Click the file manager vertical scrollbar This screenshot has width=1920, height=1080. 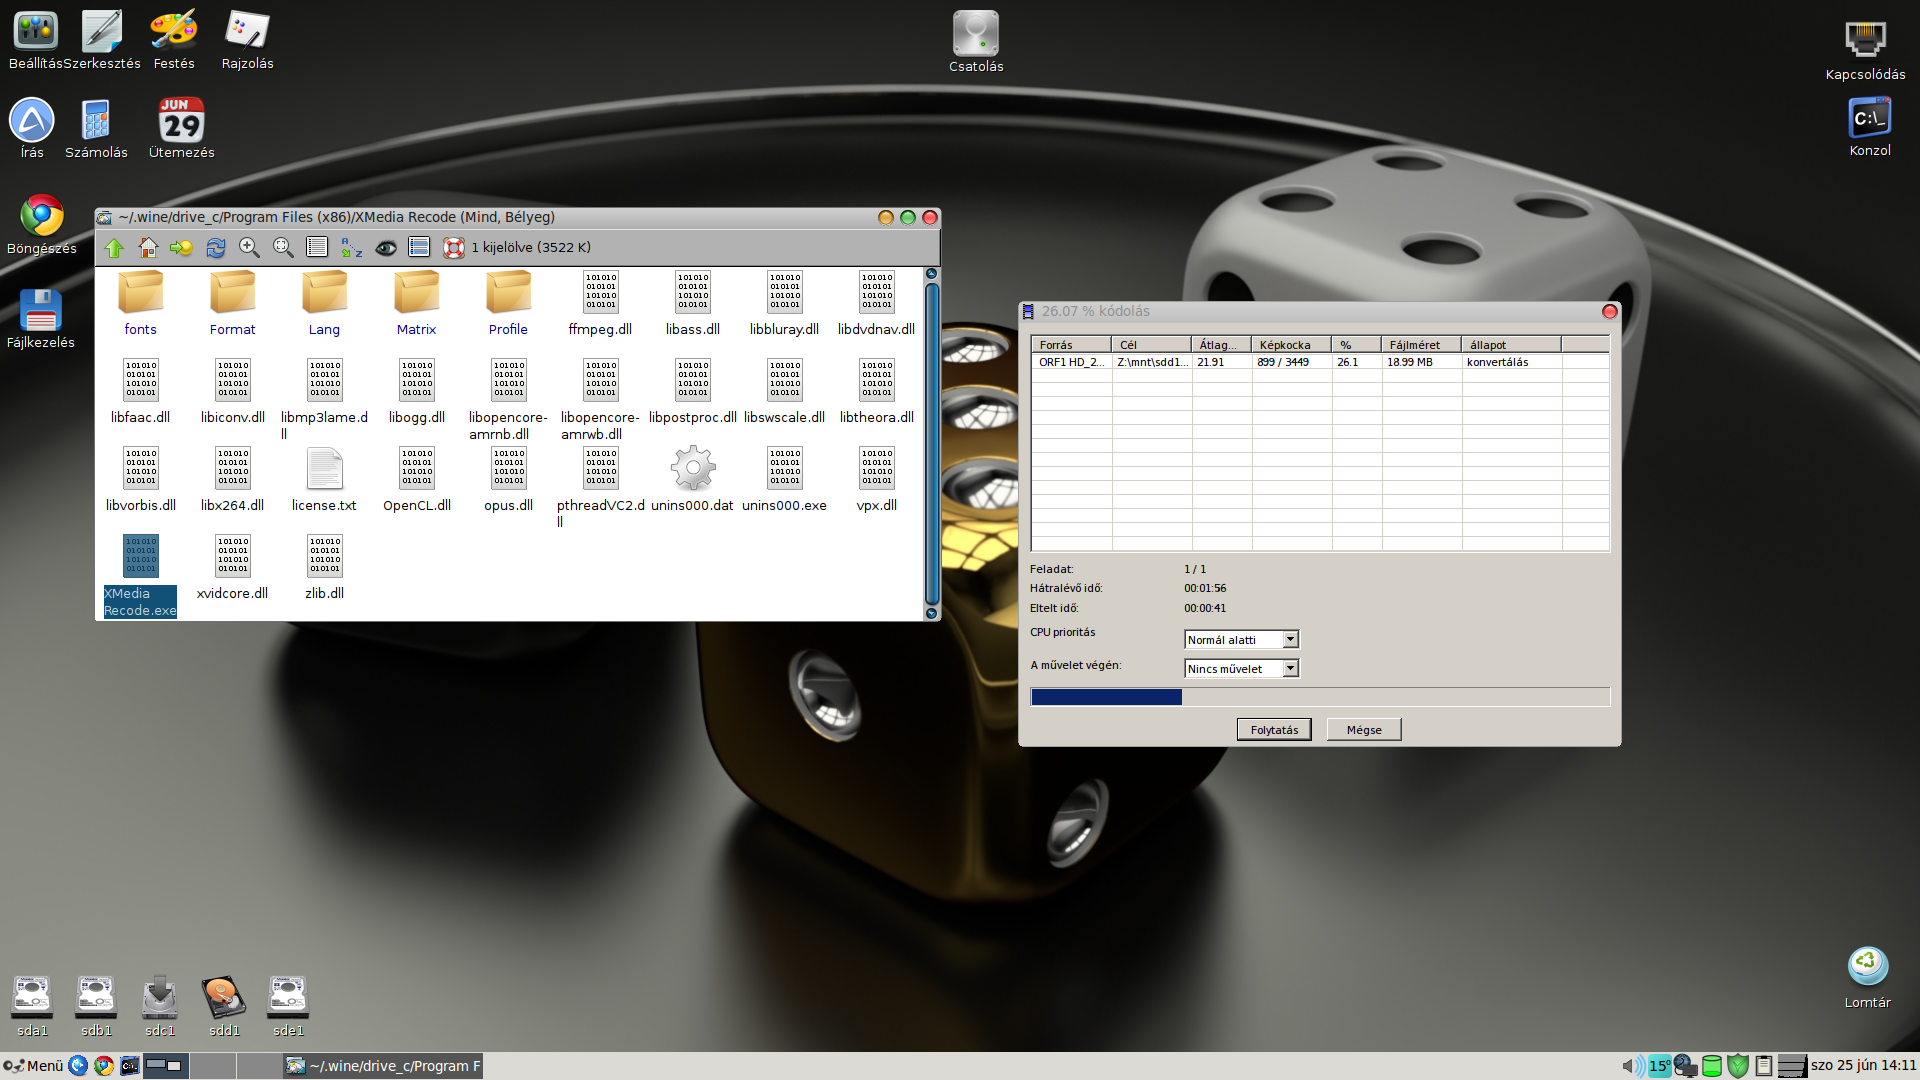[x=932, y=444]
